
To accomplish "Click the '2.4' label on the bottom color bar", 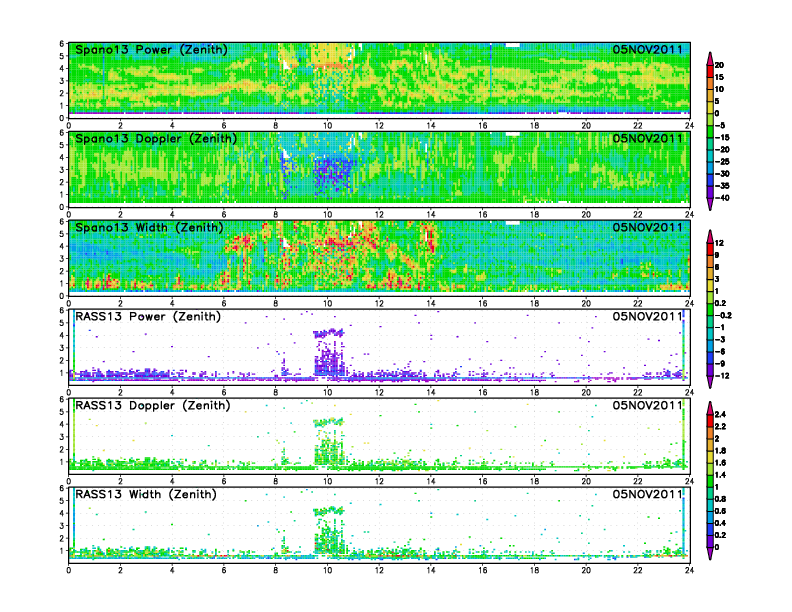I will coord(720,415).
